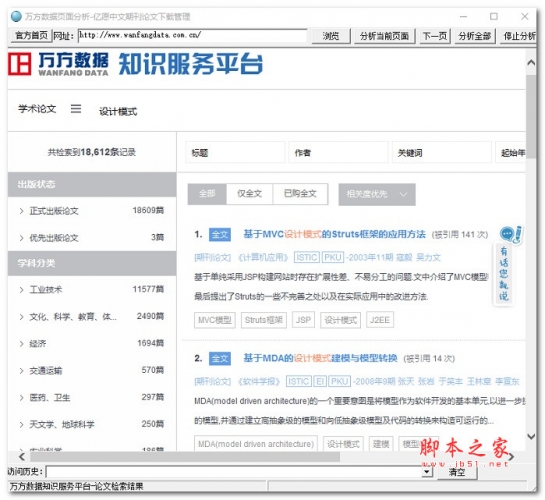Click the MVC模型 keyword tag
Screen dimensions: 545x500
click(x=215, y=320)
